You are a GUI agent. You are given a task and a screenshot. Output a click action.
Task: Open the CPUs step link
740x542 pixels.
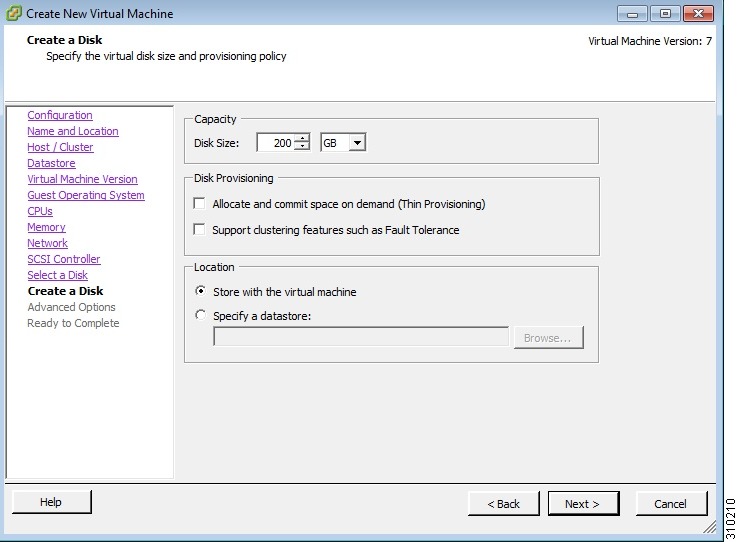pos(40,212)
